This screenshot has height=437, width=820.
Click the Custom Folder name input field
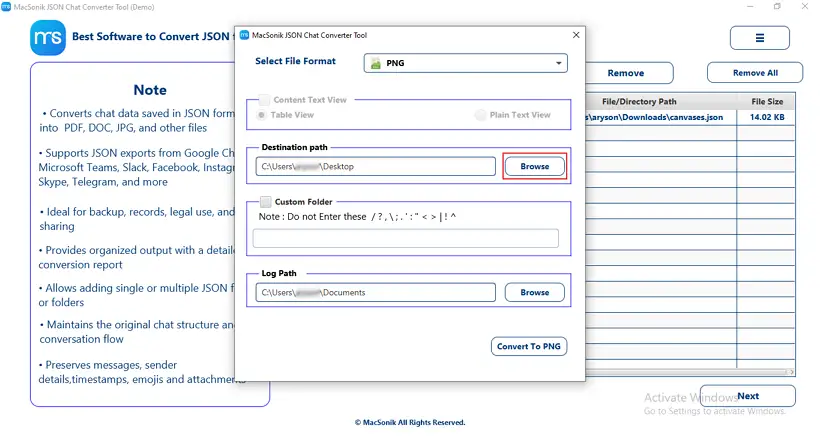pos(405,238)
